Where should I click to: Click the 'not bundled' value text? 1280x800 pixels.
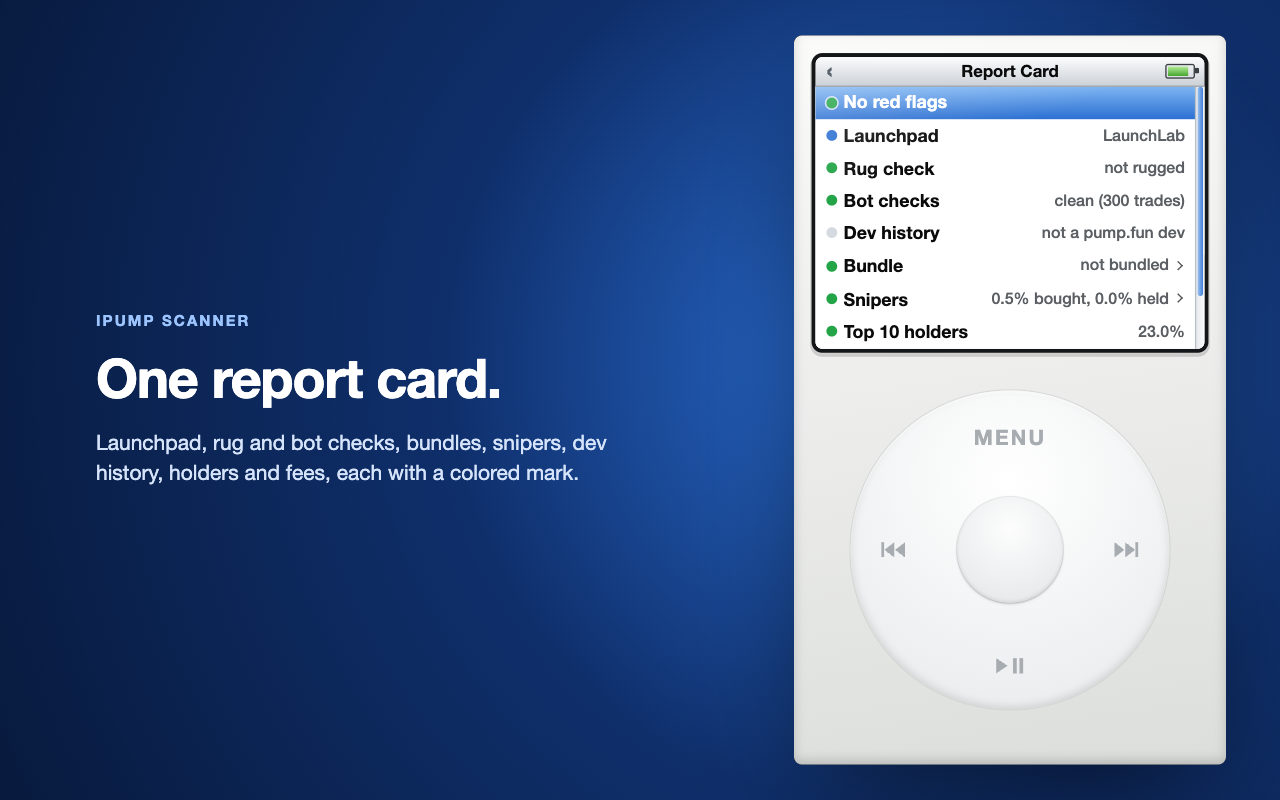point(1125,265)
